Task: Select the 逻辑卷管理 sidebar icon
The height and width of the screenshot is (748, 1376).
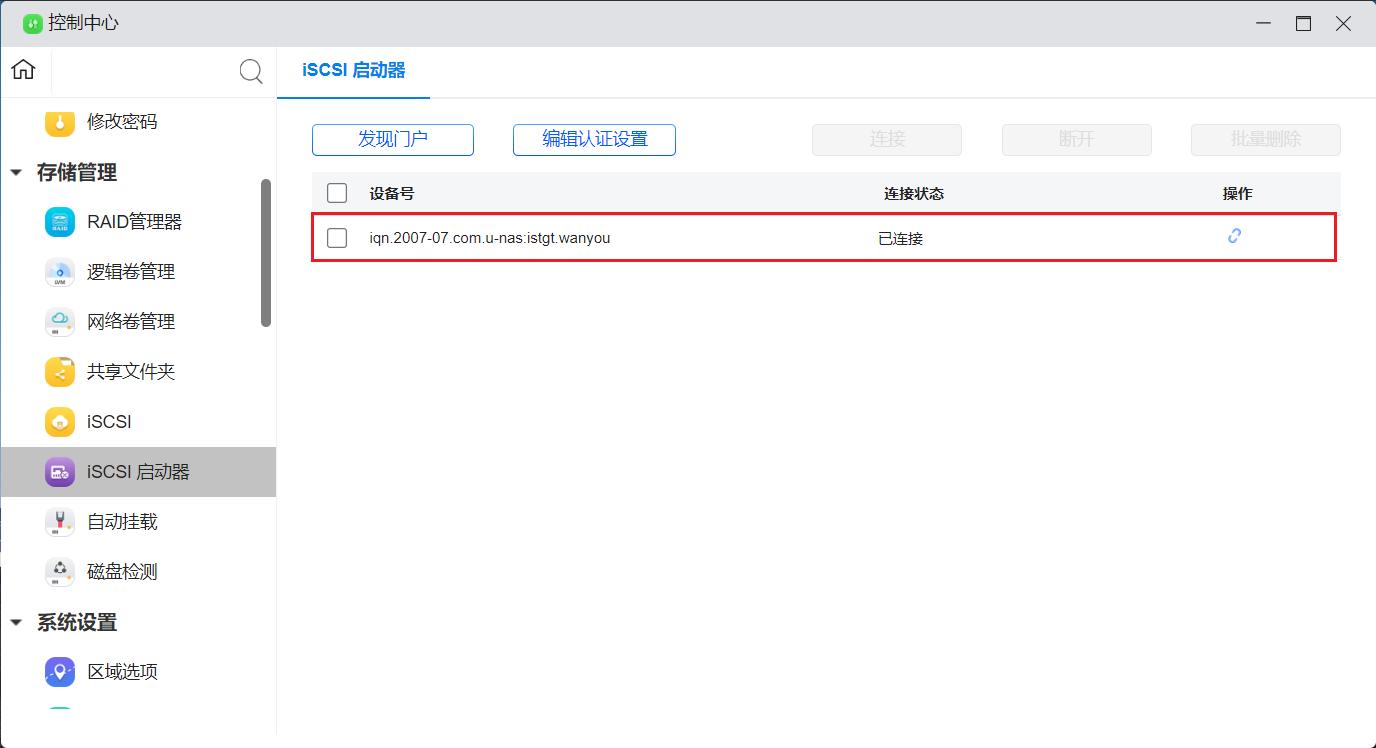Action: coord(59,271)
